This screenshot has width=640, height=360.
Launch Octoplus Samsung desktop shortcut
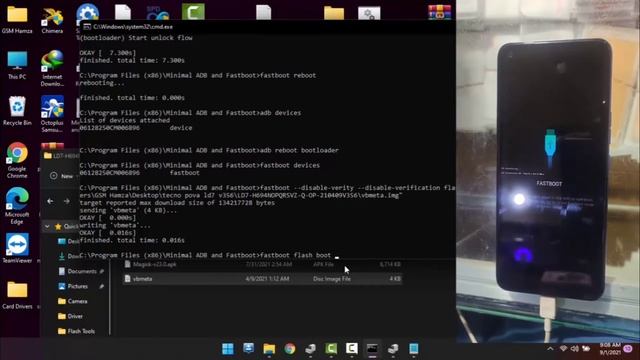[x=52, y=114]
